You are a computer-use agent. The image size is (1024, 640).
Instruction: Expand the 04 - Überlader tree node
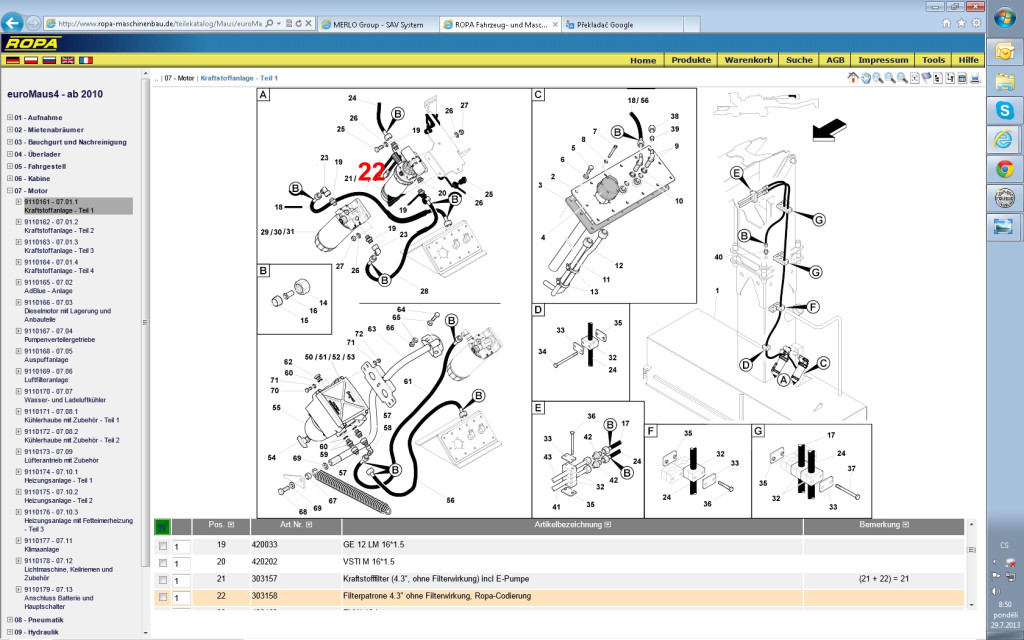coord(10,154)
